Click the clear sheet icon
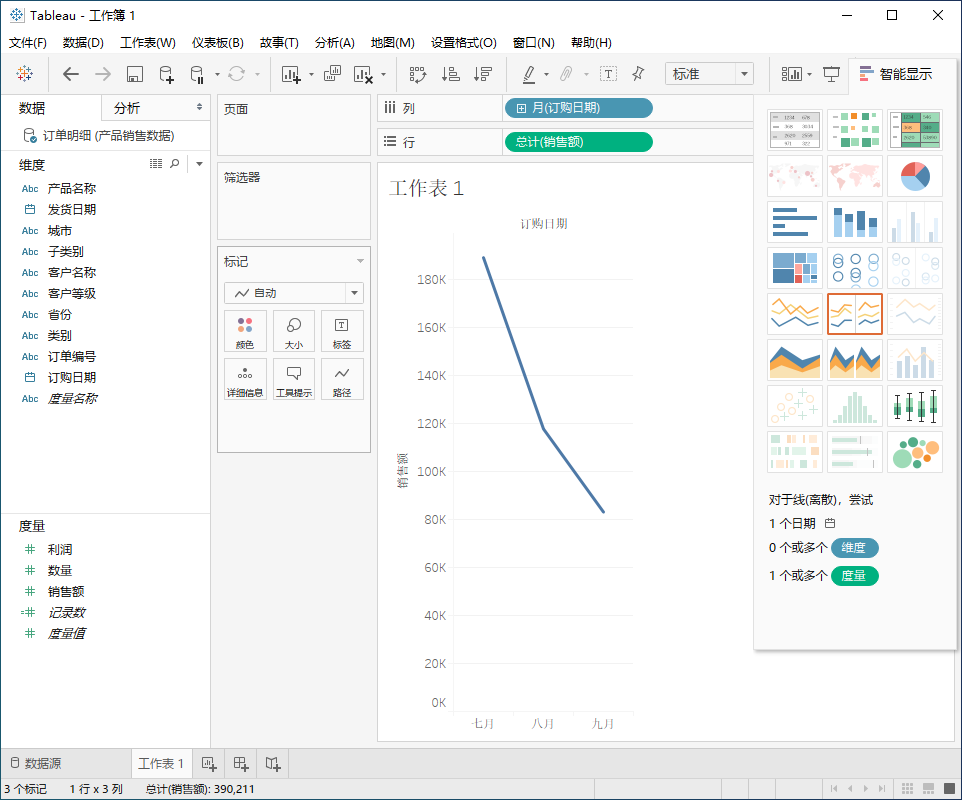Viewport: 962px width, 800px height. pyautogui.click(x=363, y=74)
